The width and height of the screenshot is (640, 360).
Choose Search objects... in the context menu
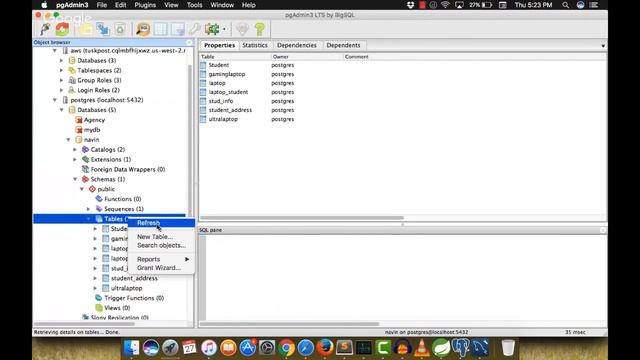pyautogui.click(x=161, y=245)
